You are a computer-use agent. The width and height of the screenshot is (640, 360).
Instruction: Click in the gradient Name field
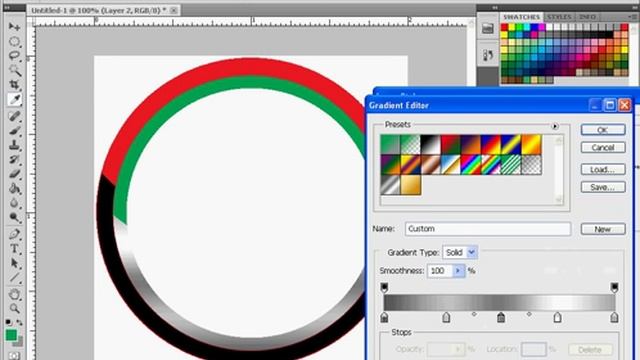pyautogui.click(x=488, y=229)
